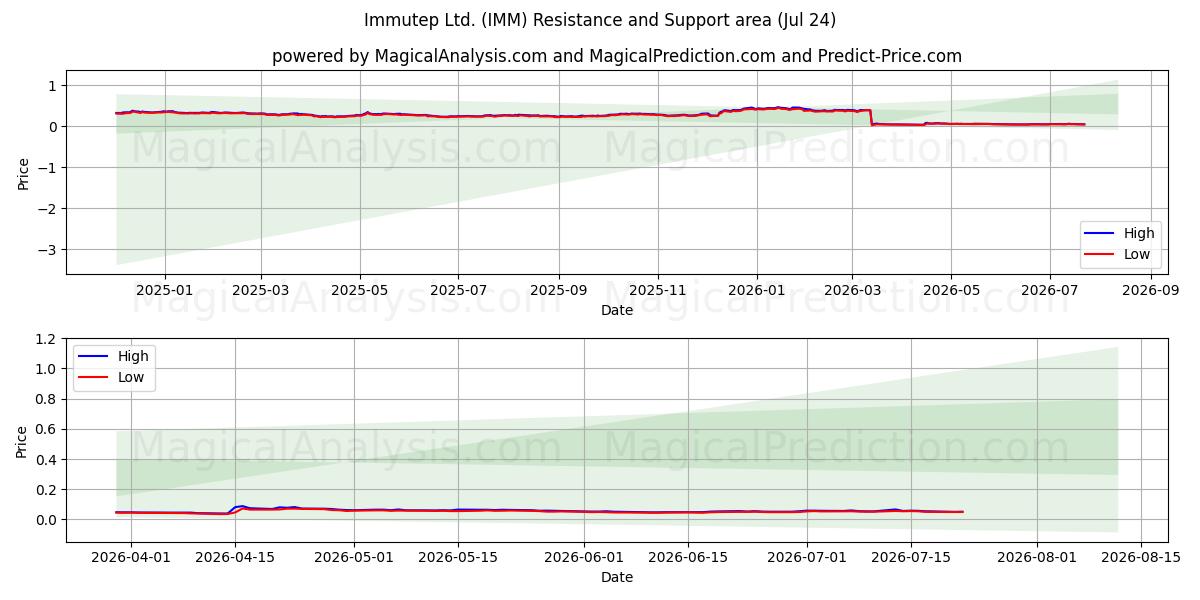Click the "2026-07-01" date tick label
This screenshot has height=600, width=1200.
pos(807,558)
